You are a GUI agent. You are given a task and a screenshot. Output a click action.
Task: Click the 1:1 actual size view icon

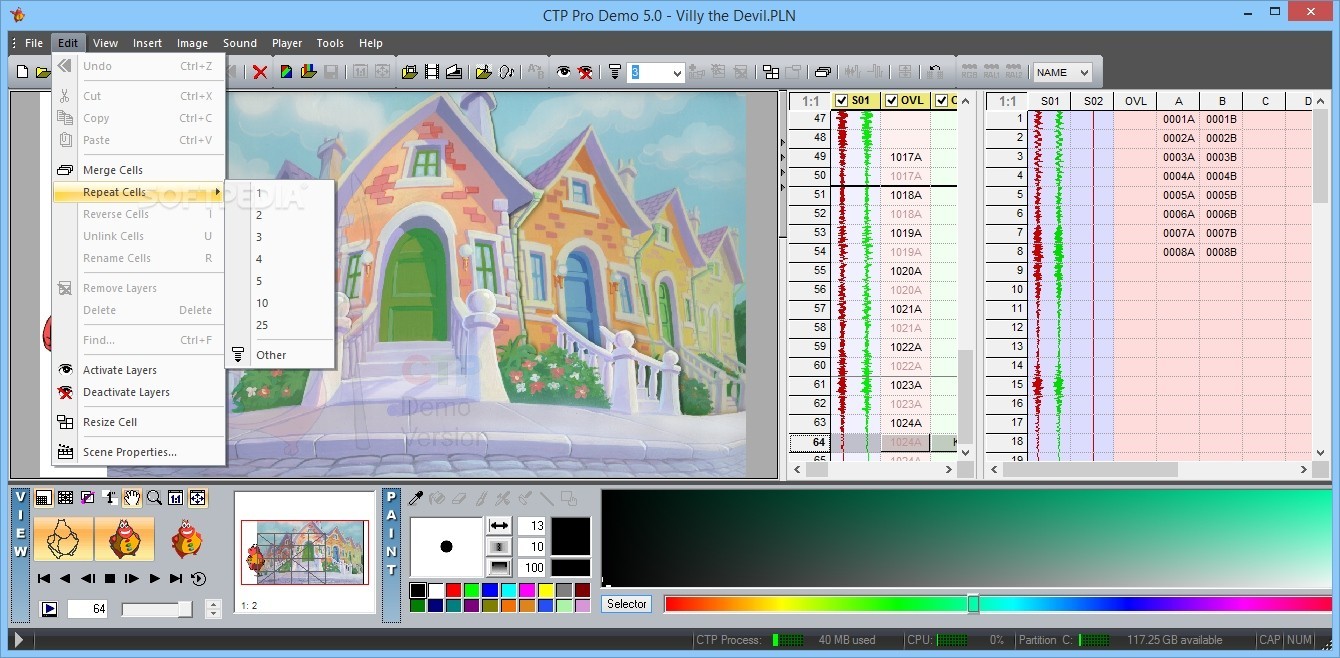175,497
